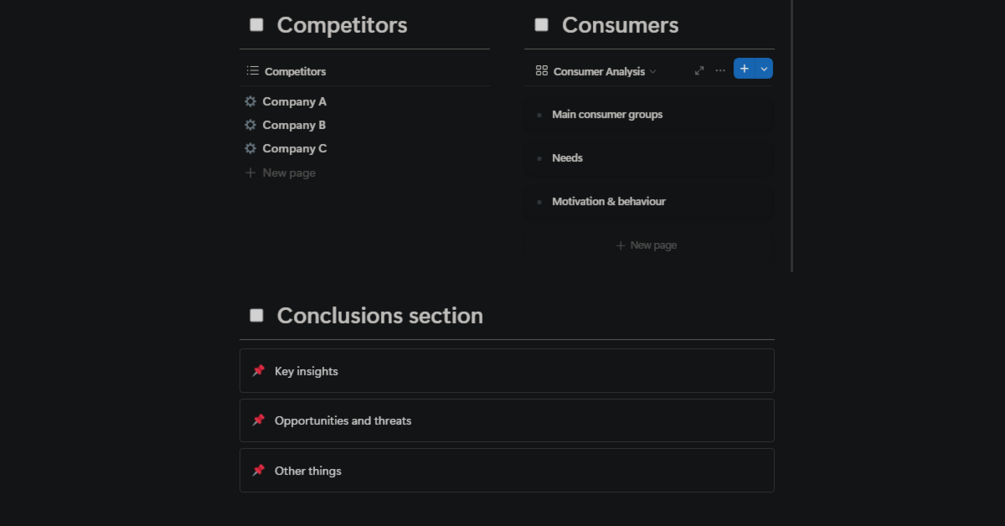Open the dropdown arrow next to blue plus

764,69
